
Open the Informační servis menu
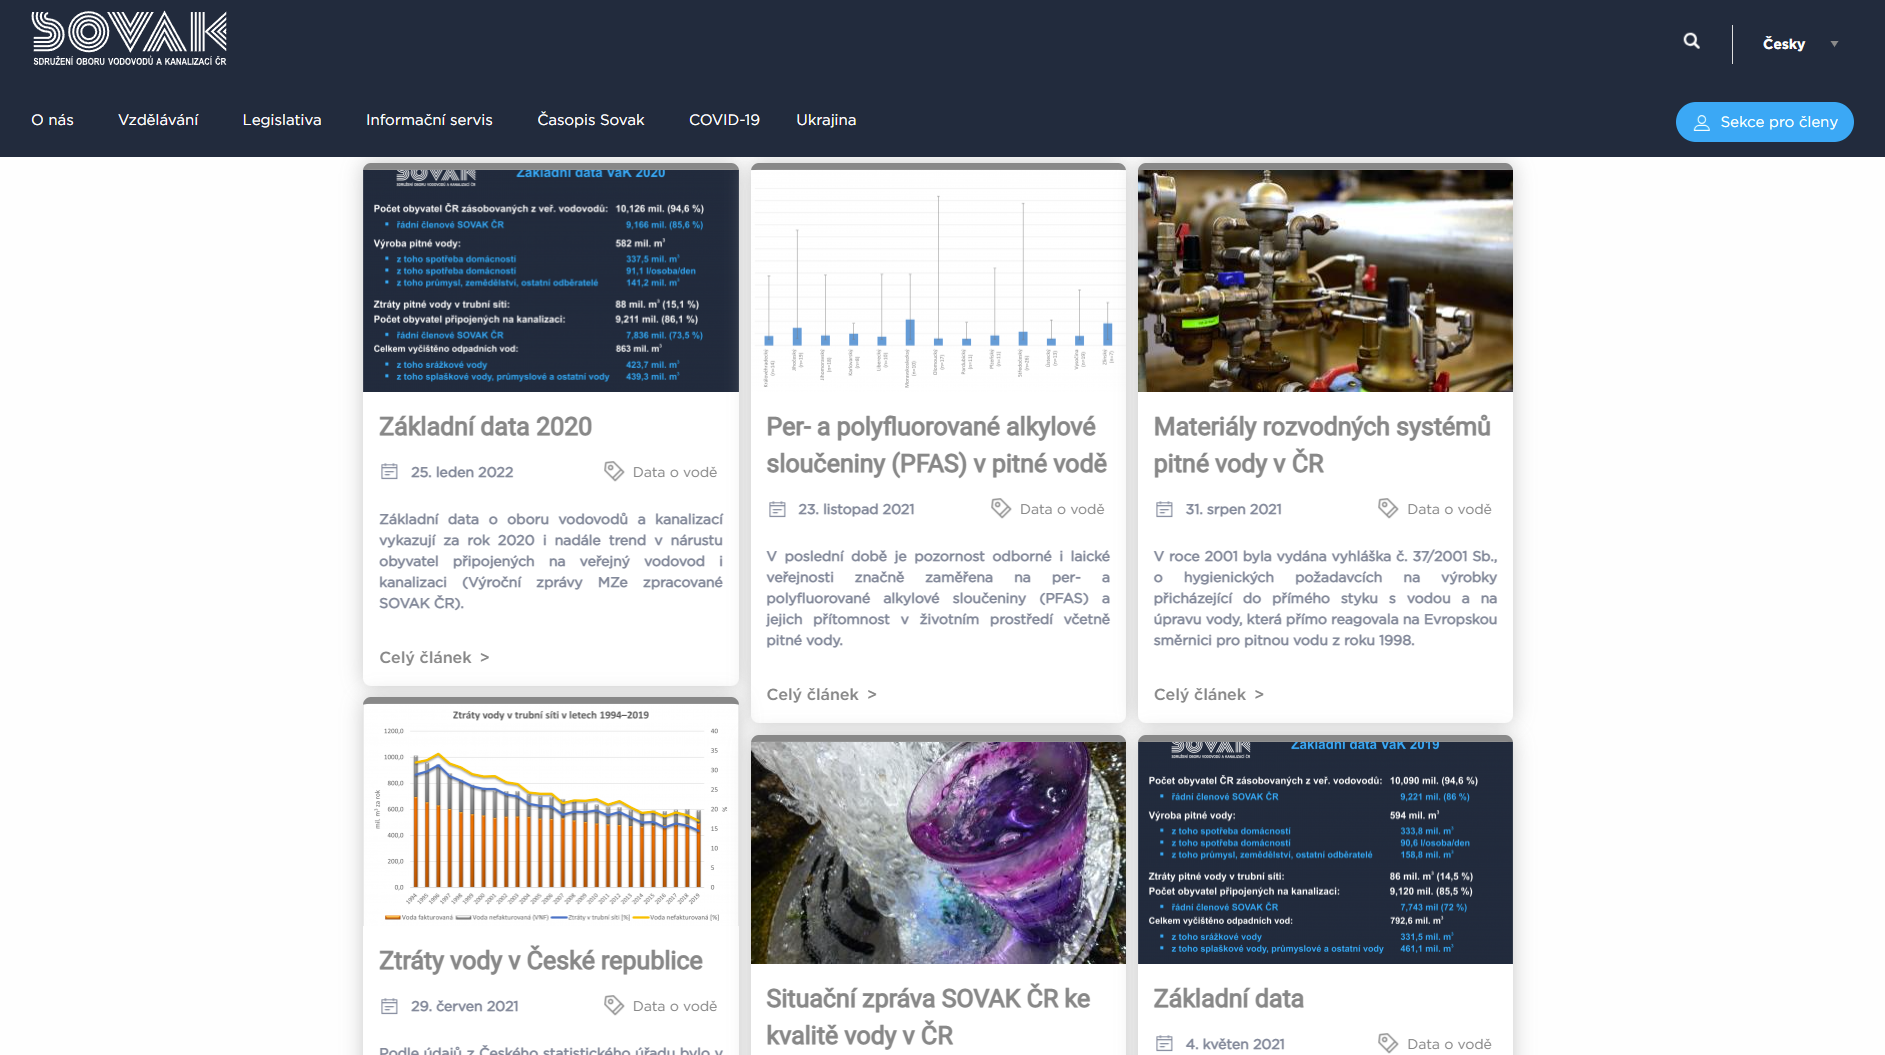point(429,120)
